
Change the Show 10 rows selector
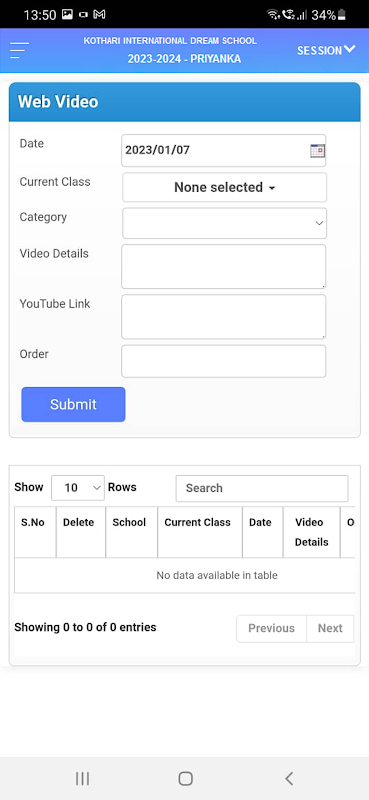[x=78, y=488]
